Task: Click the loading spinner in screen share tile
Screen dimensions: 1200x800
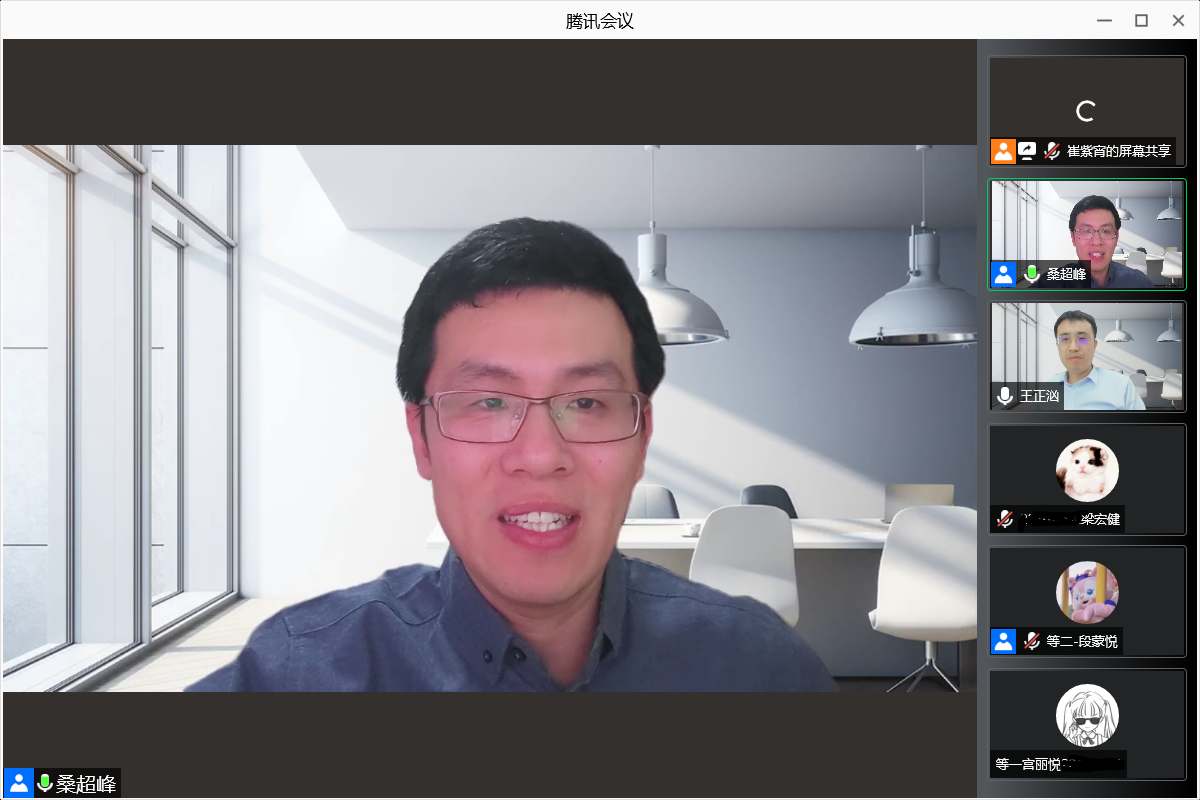Action: point(1084,111)
